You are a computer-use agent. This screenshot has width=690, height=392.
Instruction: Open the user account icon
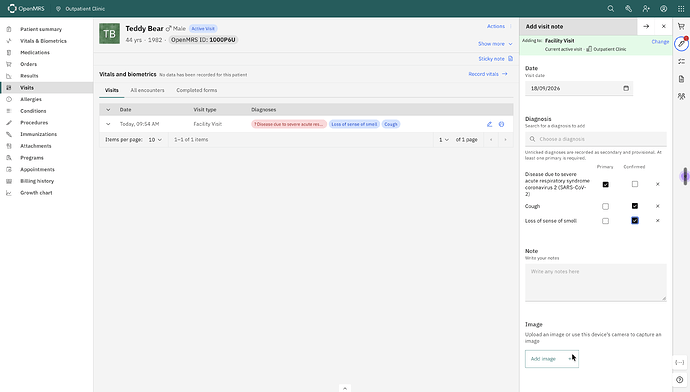click(x=664, y=8)
